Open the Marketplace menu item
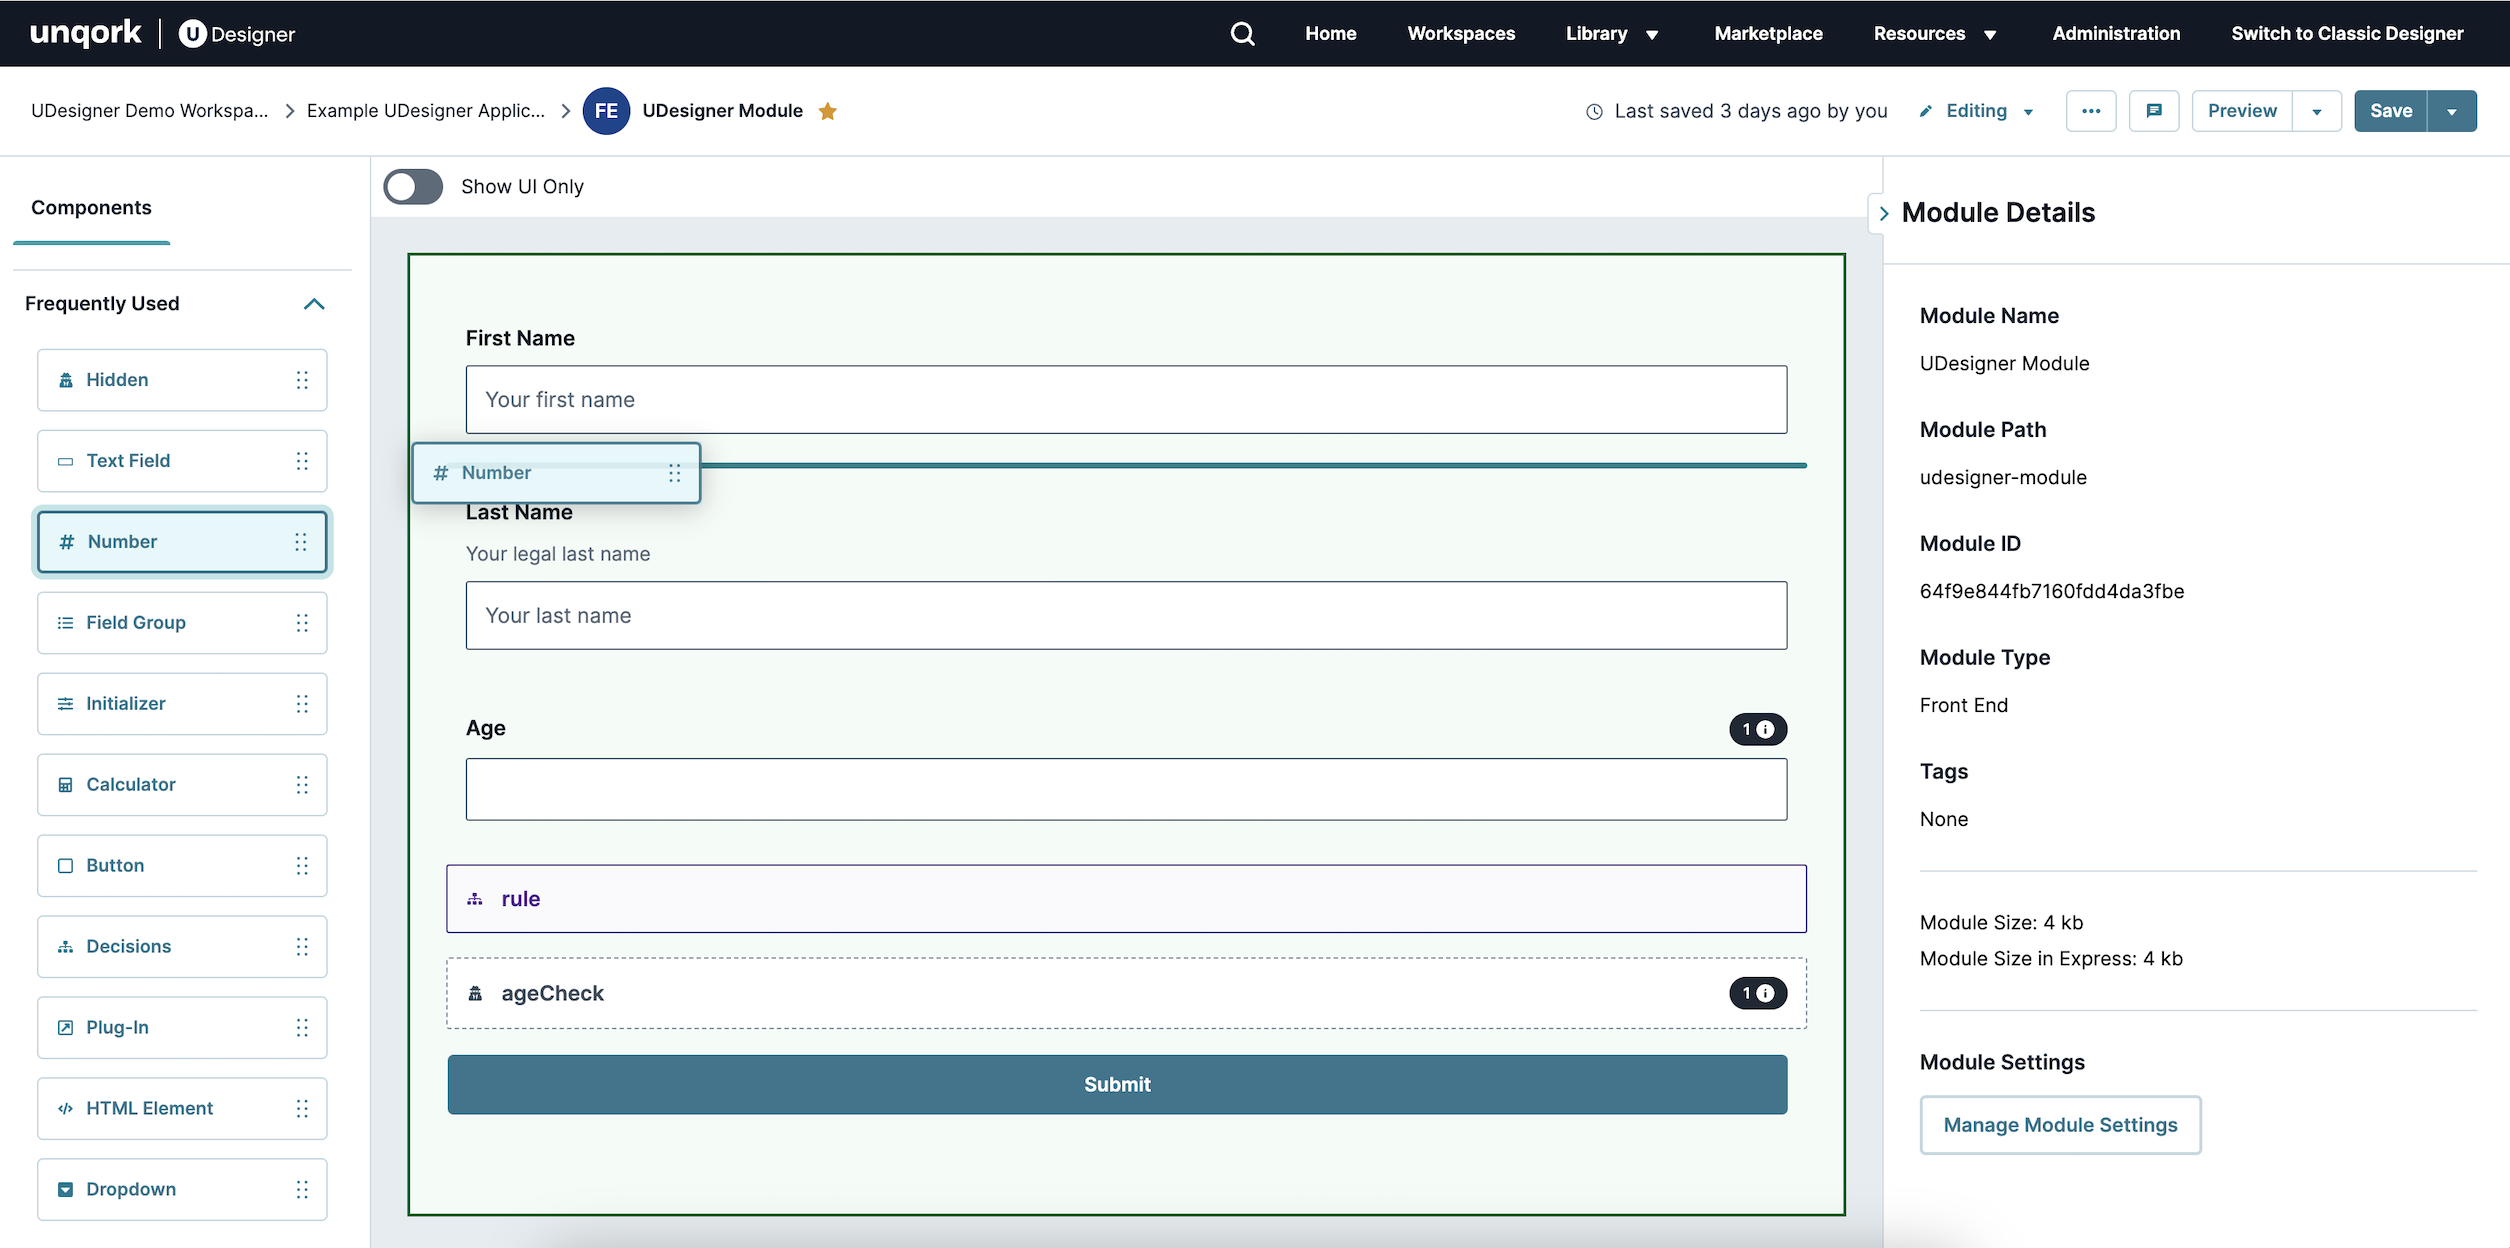The height and width of the screenshot is (1248, 2510). (x=1767, y=33)
